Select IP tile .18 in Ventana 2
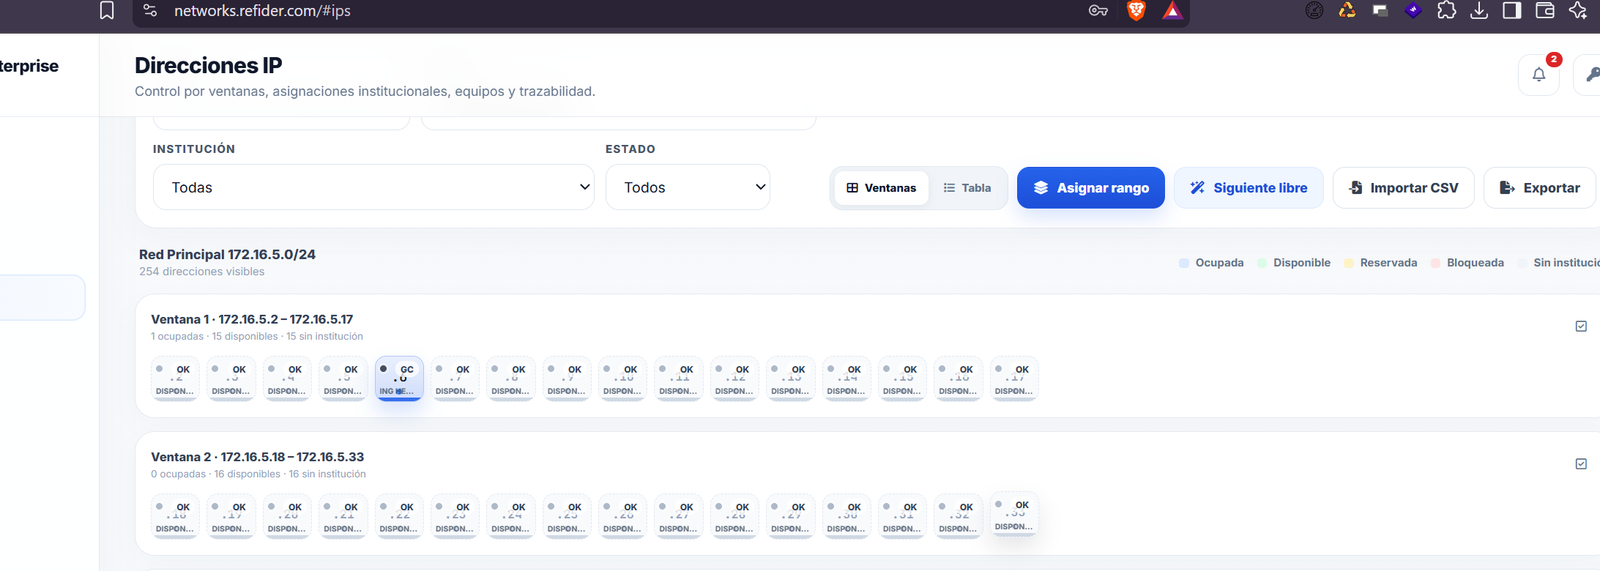Screen dimensions: 1600x571 175,517
